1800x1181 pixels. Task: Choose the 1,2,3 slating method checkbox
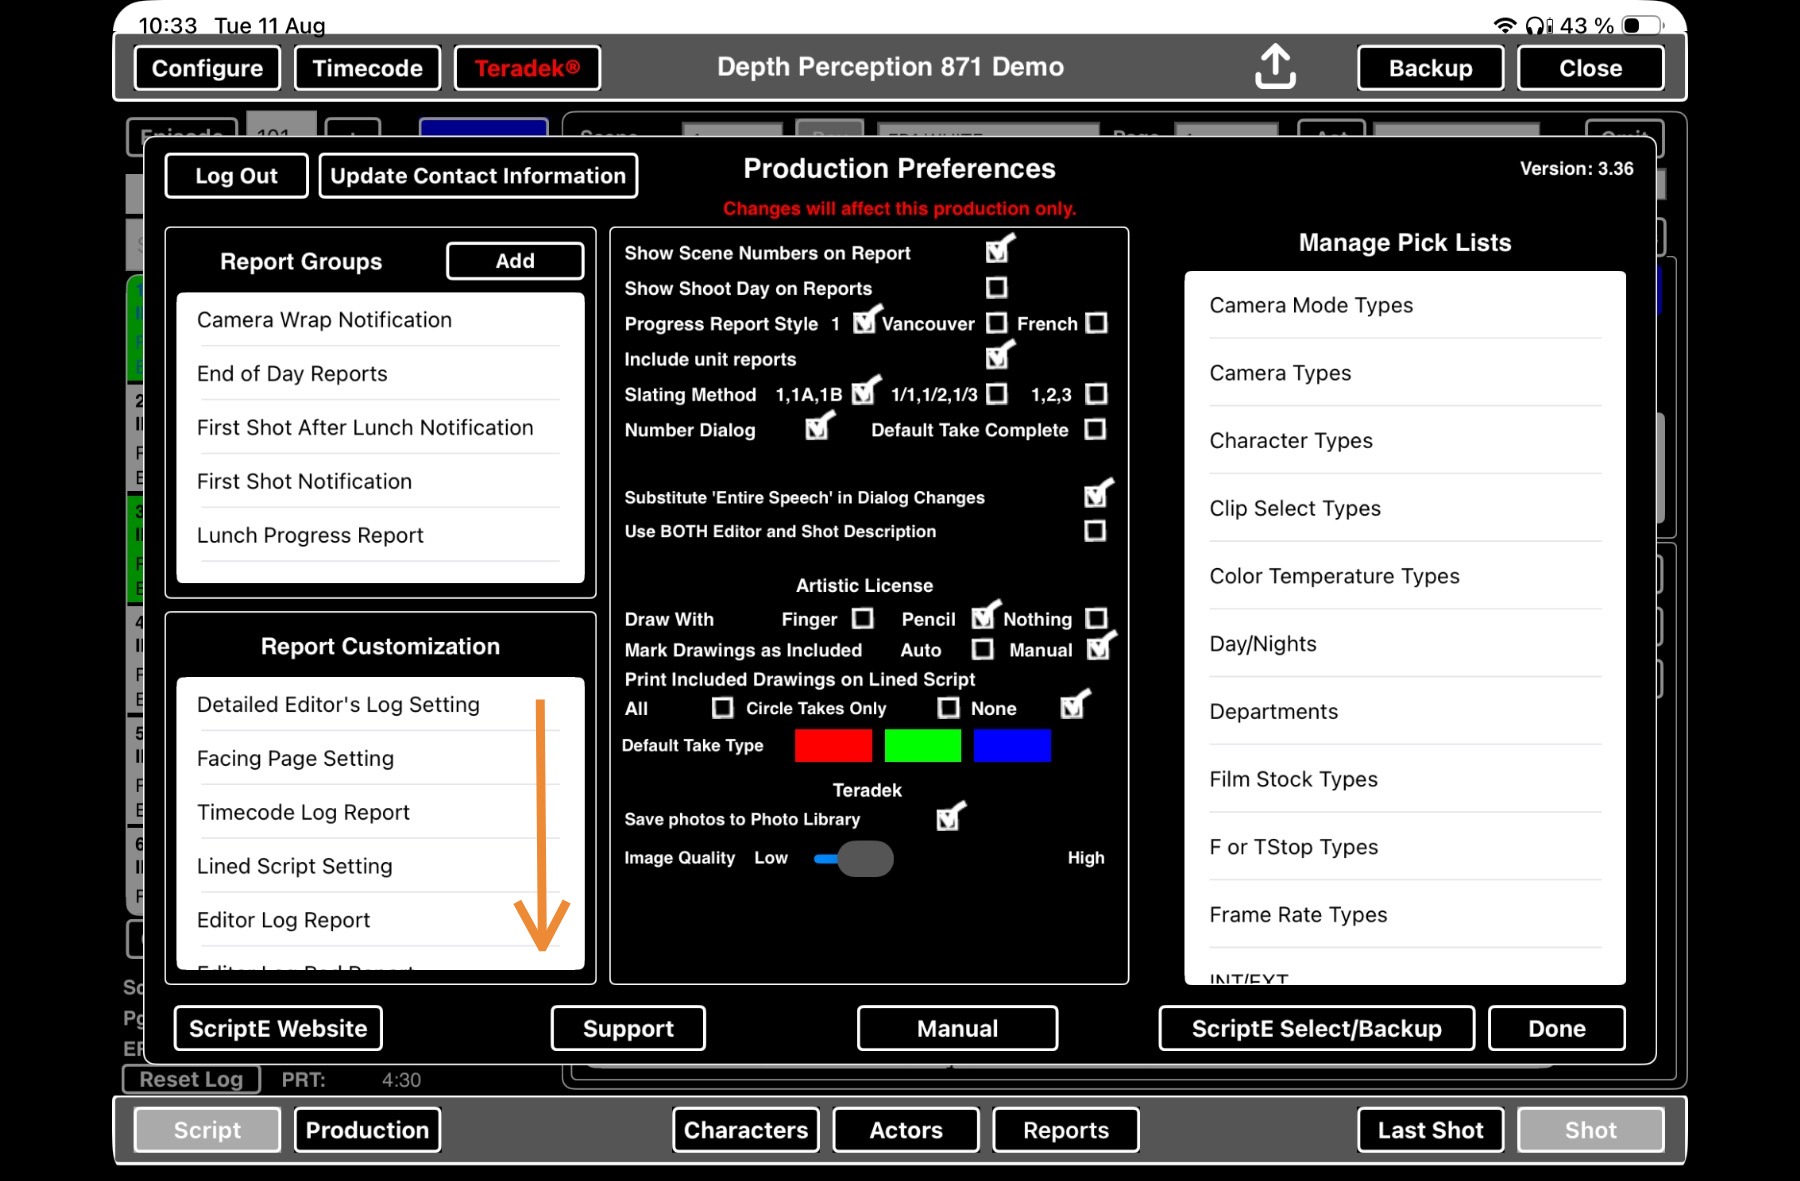pyautogui.click(x=1096, y=394)
